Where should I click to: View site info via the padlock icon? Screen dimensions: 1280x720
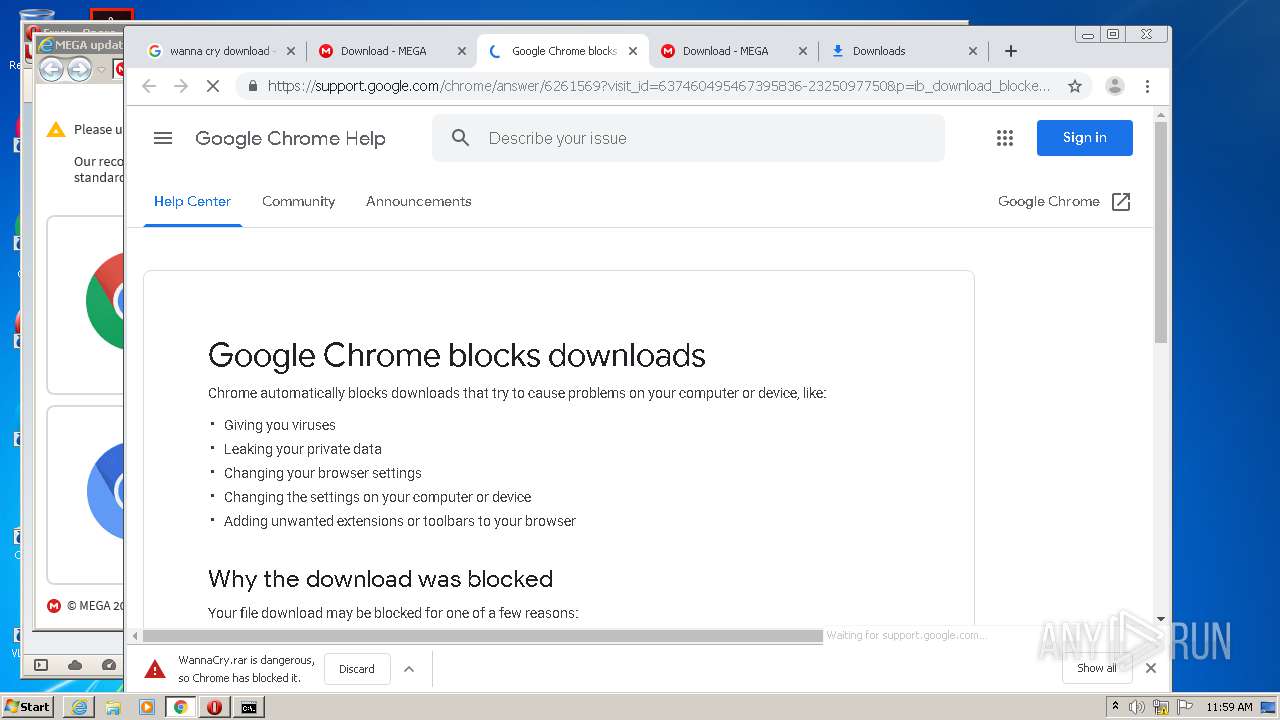pos(252,86)
